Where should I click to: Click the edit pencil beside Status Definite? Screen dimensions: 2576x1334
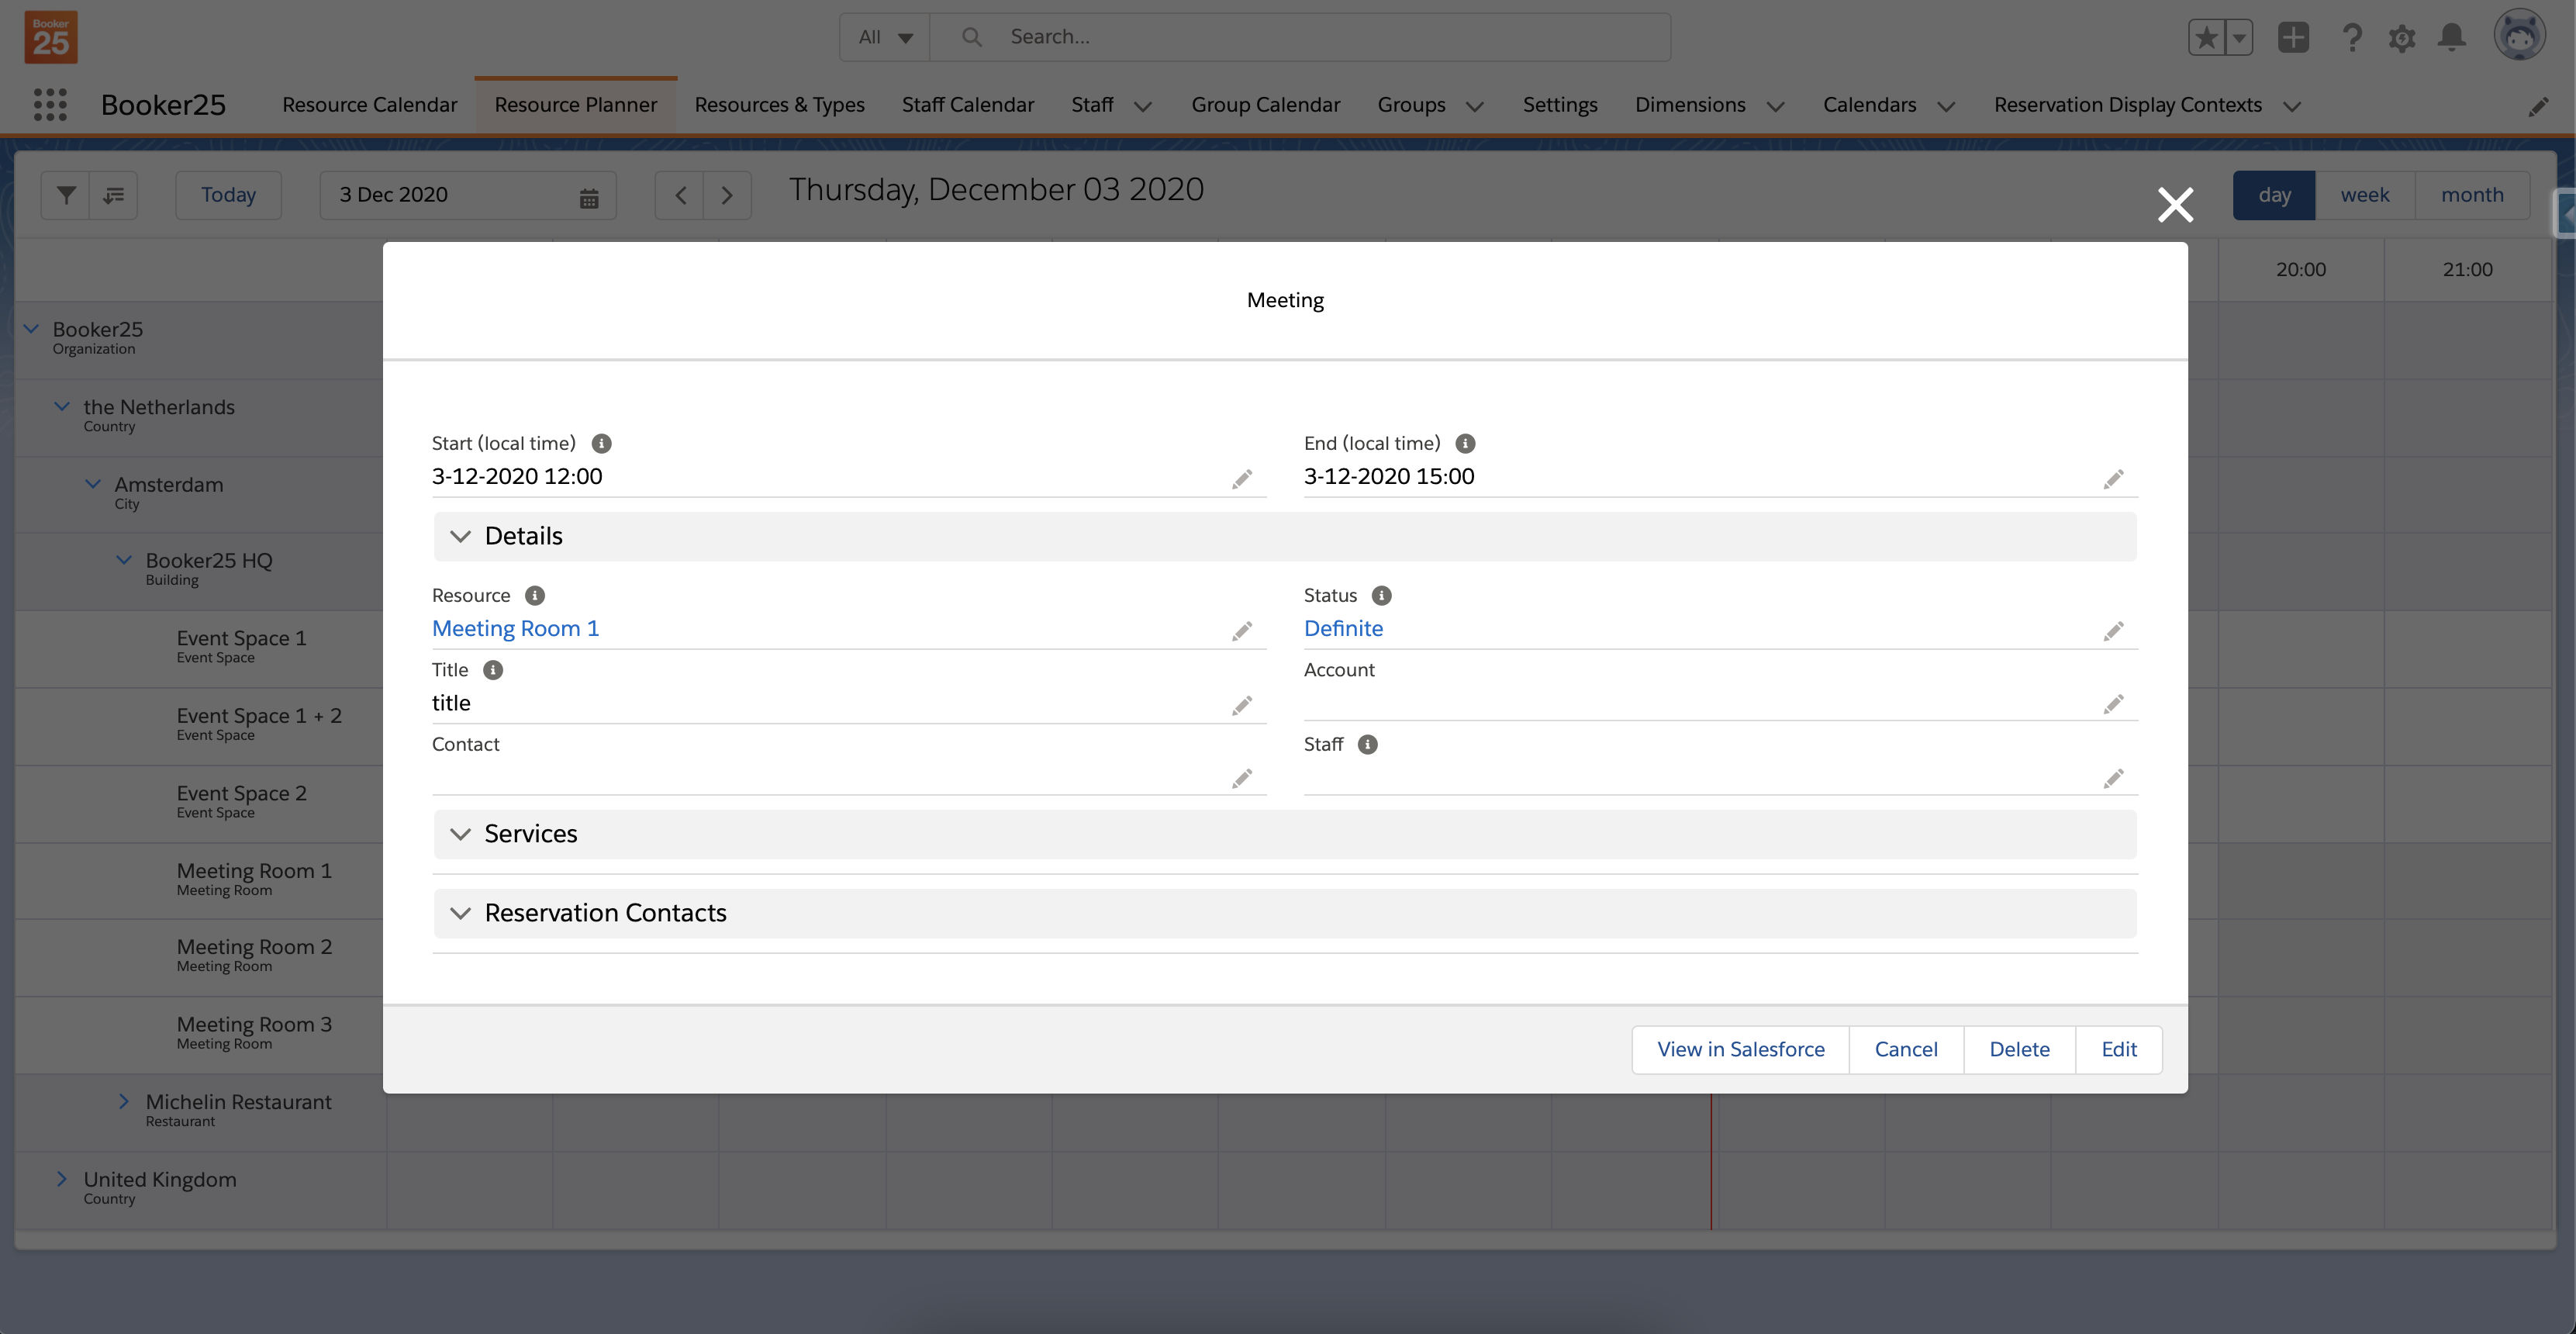coord(2113,631)
